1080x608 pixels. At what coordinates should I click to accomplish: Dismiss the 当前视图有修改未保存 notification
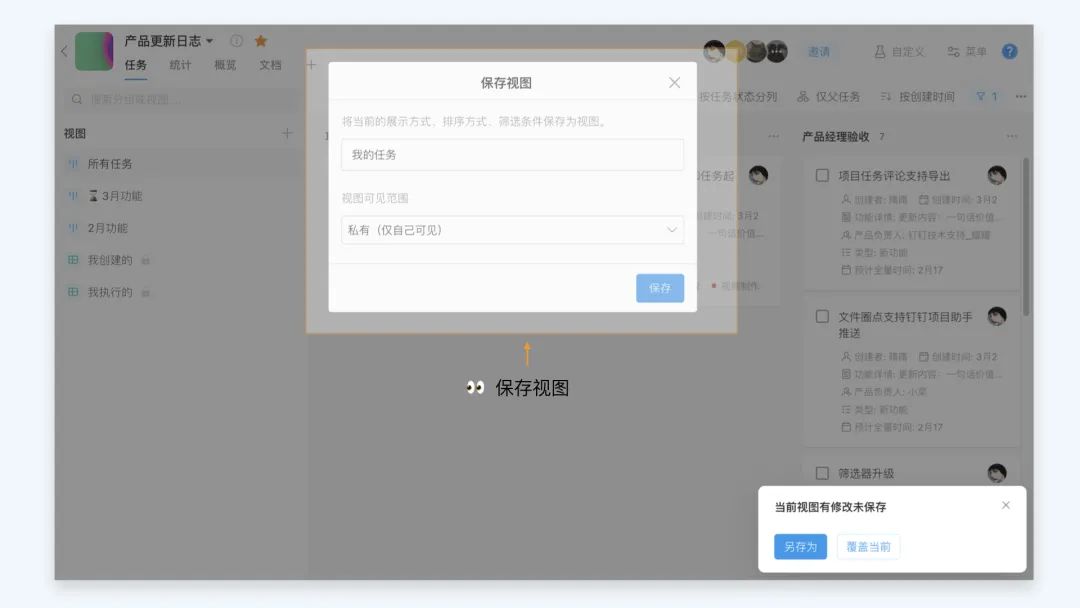coord(1006,505)
